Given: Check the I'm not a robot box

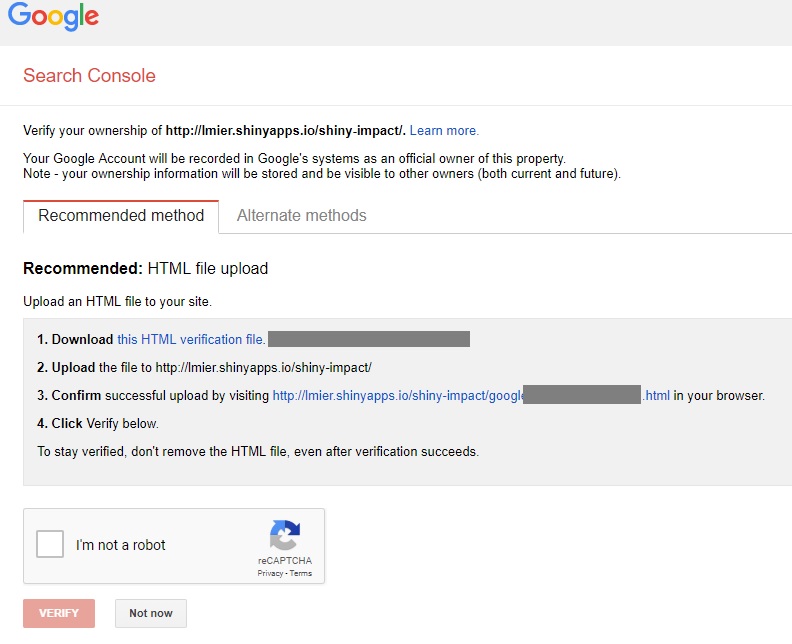Looking at the screenshot, I should (x=50, y=544).
